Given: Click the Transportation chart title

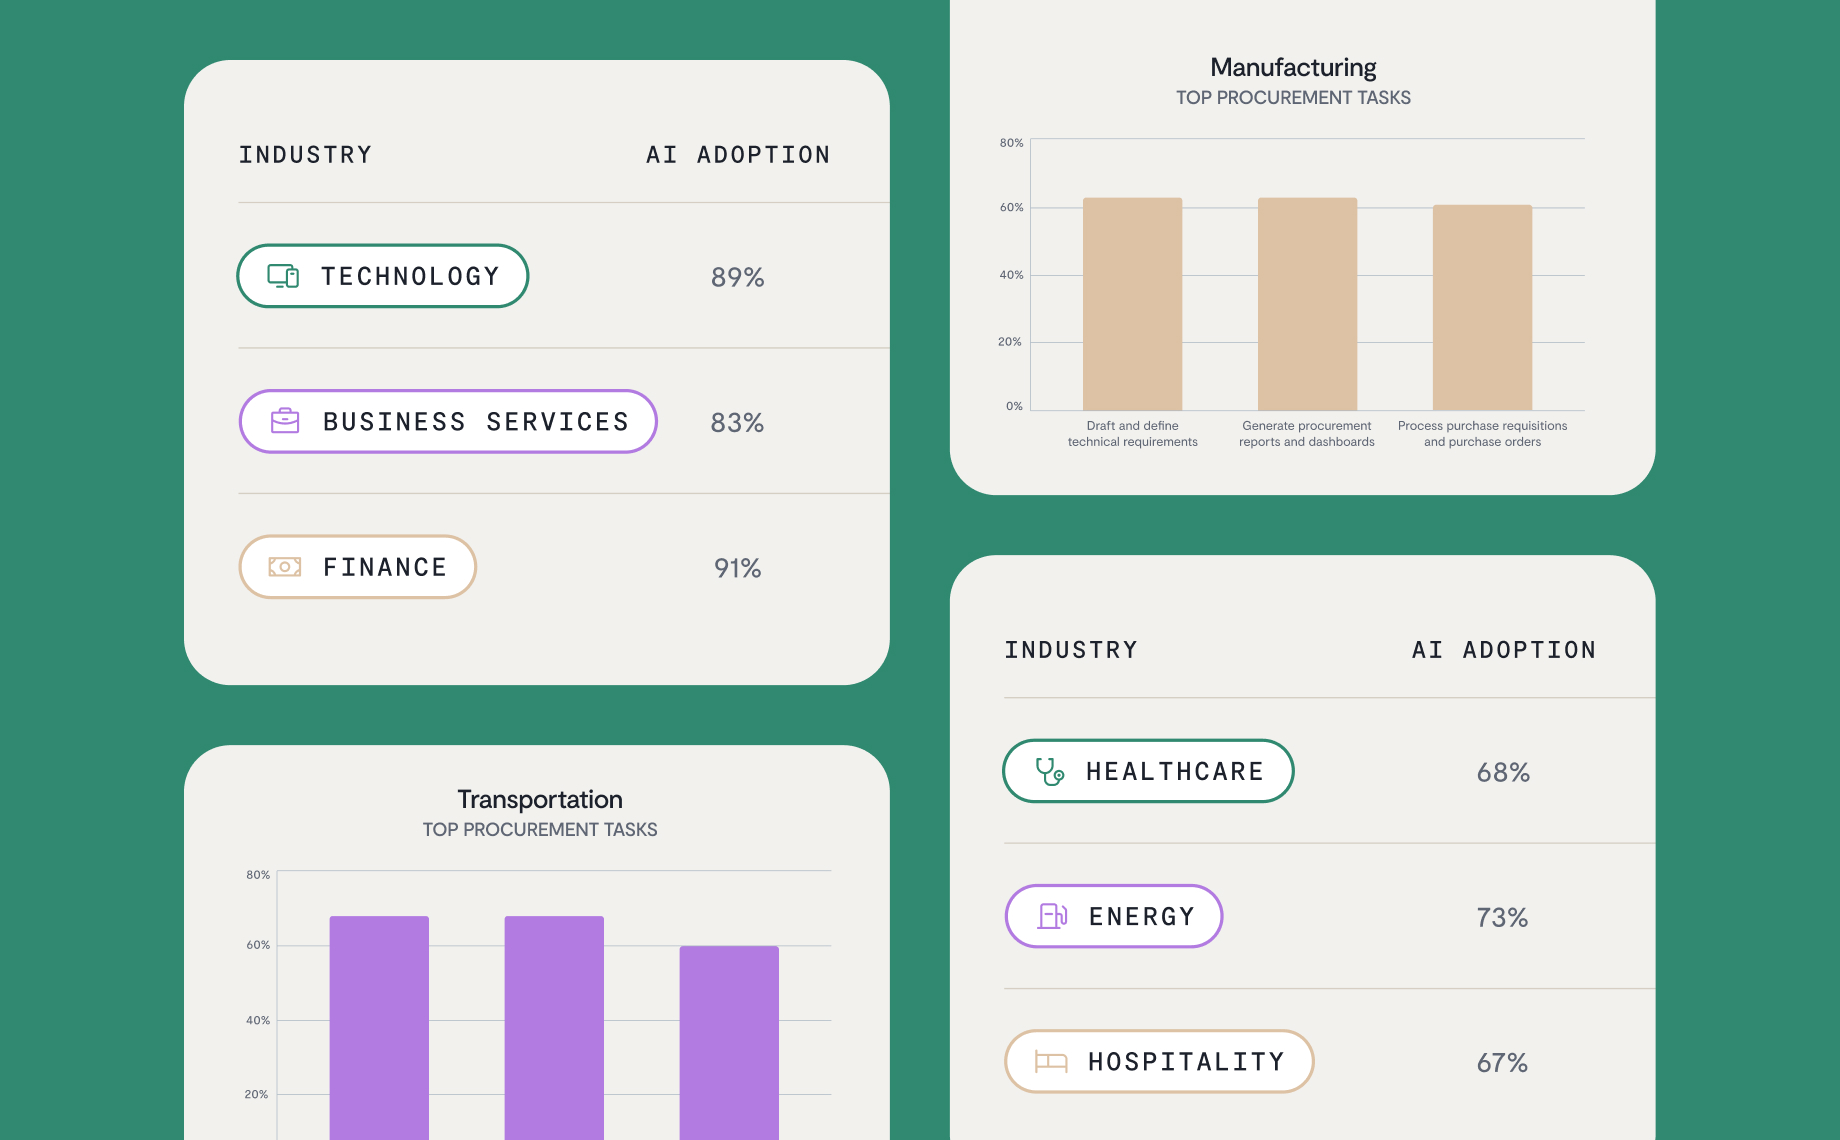Looking at the screenshot, I should tap(540, 799).
